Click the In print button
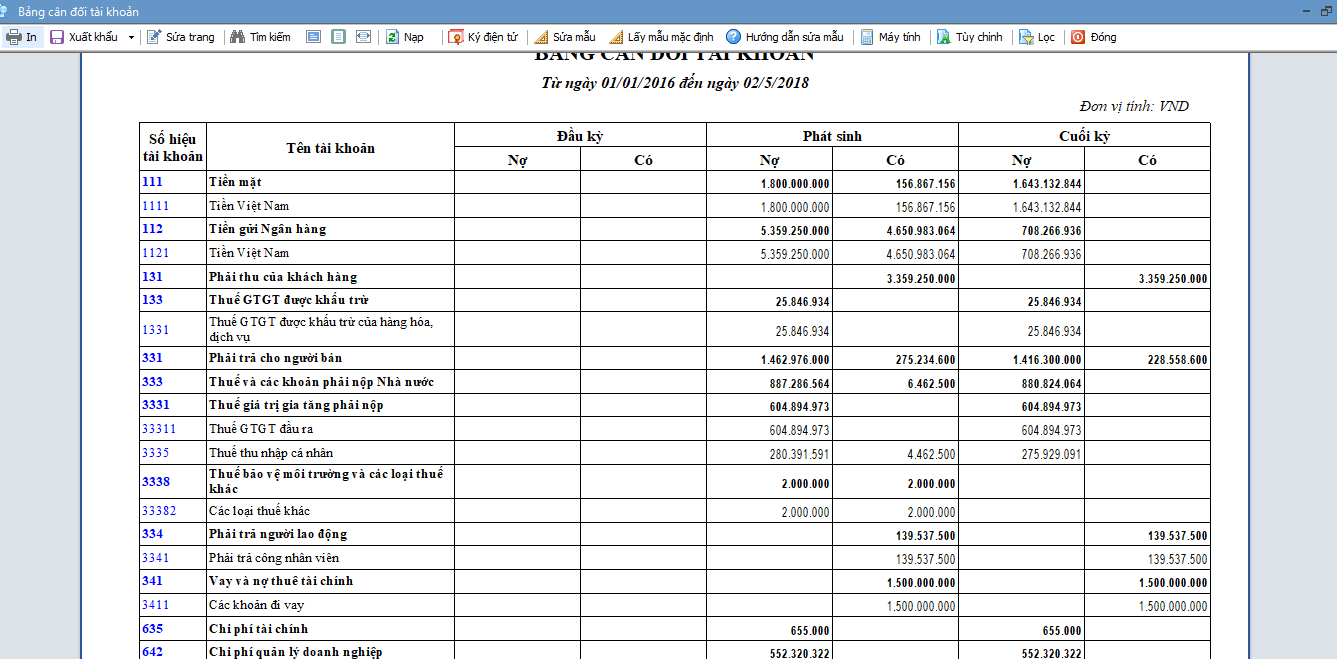This screenshot has width=1337, height=659. tap(22, 37)
